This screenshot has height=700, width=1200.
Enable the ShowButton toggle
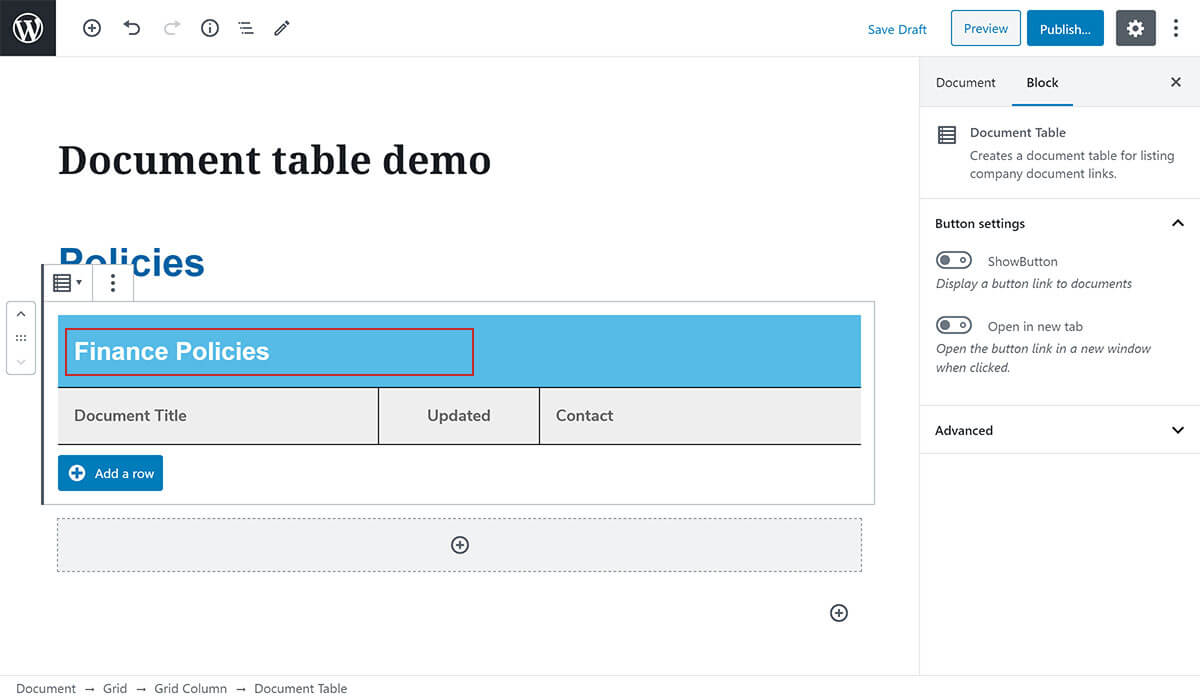click(x=953, y=261)
